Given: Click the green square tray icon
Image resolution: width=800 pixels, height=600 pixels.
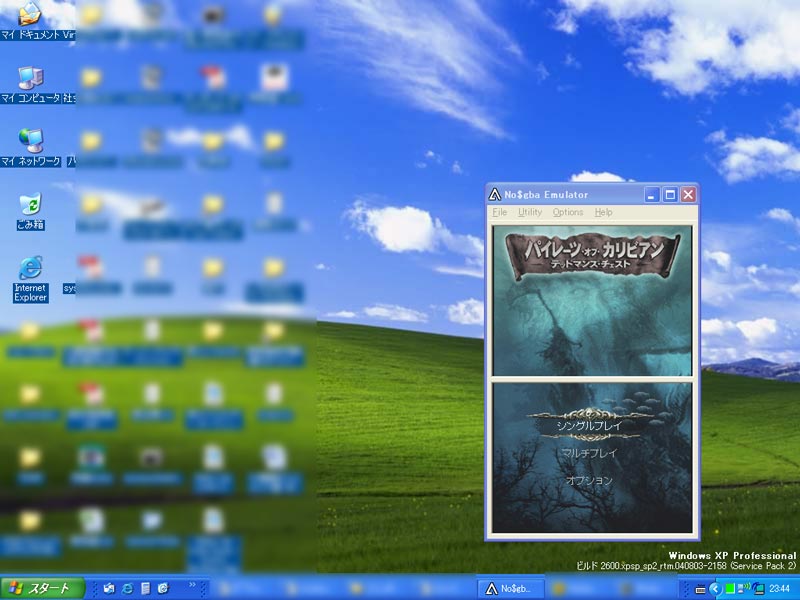Looking at the screenshot, I should (x=730, y=589).
